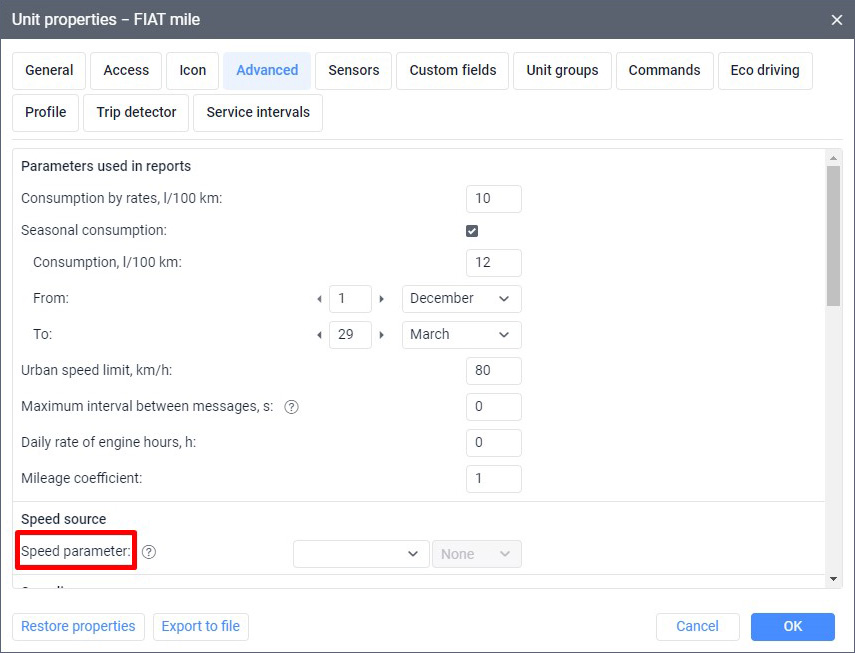Open the December month dropdown

coord(461,298)
